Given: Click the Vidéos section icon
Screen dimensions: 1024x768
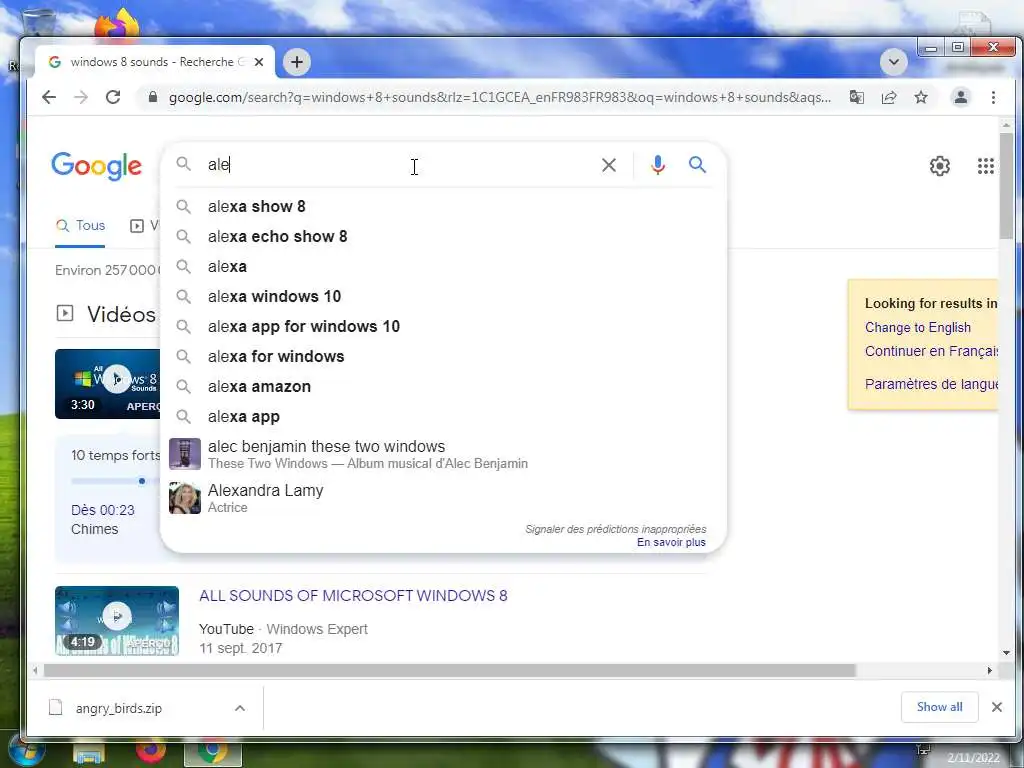Looking at the screenshot, I should tap(65, 313).
